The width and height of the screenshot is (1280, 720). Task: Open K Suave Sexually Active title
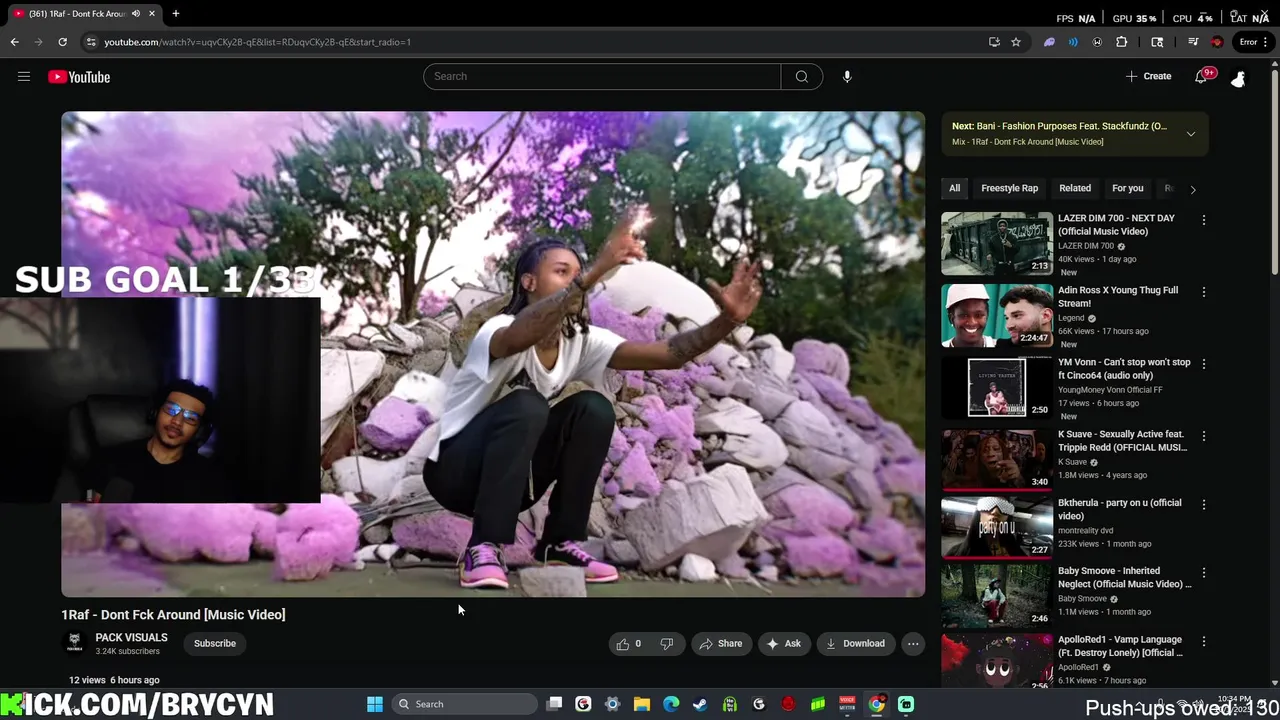coord(1122,441)
